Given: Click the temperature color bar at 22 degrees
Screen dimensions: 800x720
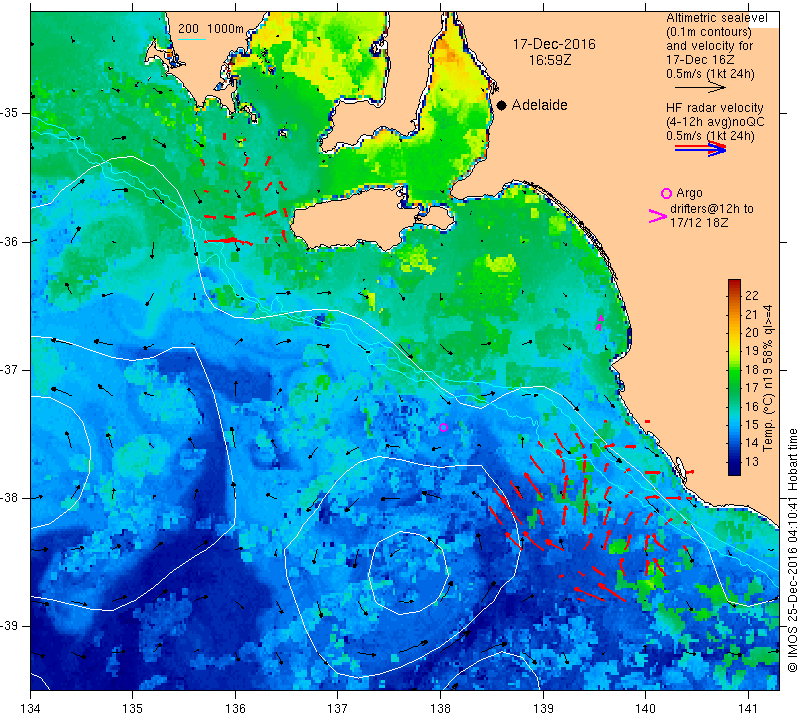Looking at the screenshot, I should 734,295.
